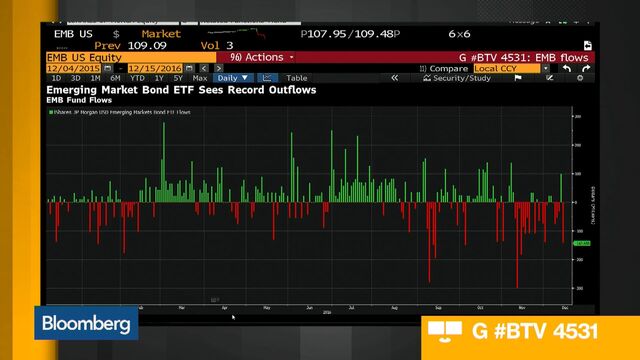Click the Market status label
640x360 pixels.
161,34
